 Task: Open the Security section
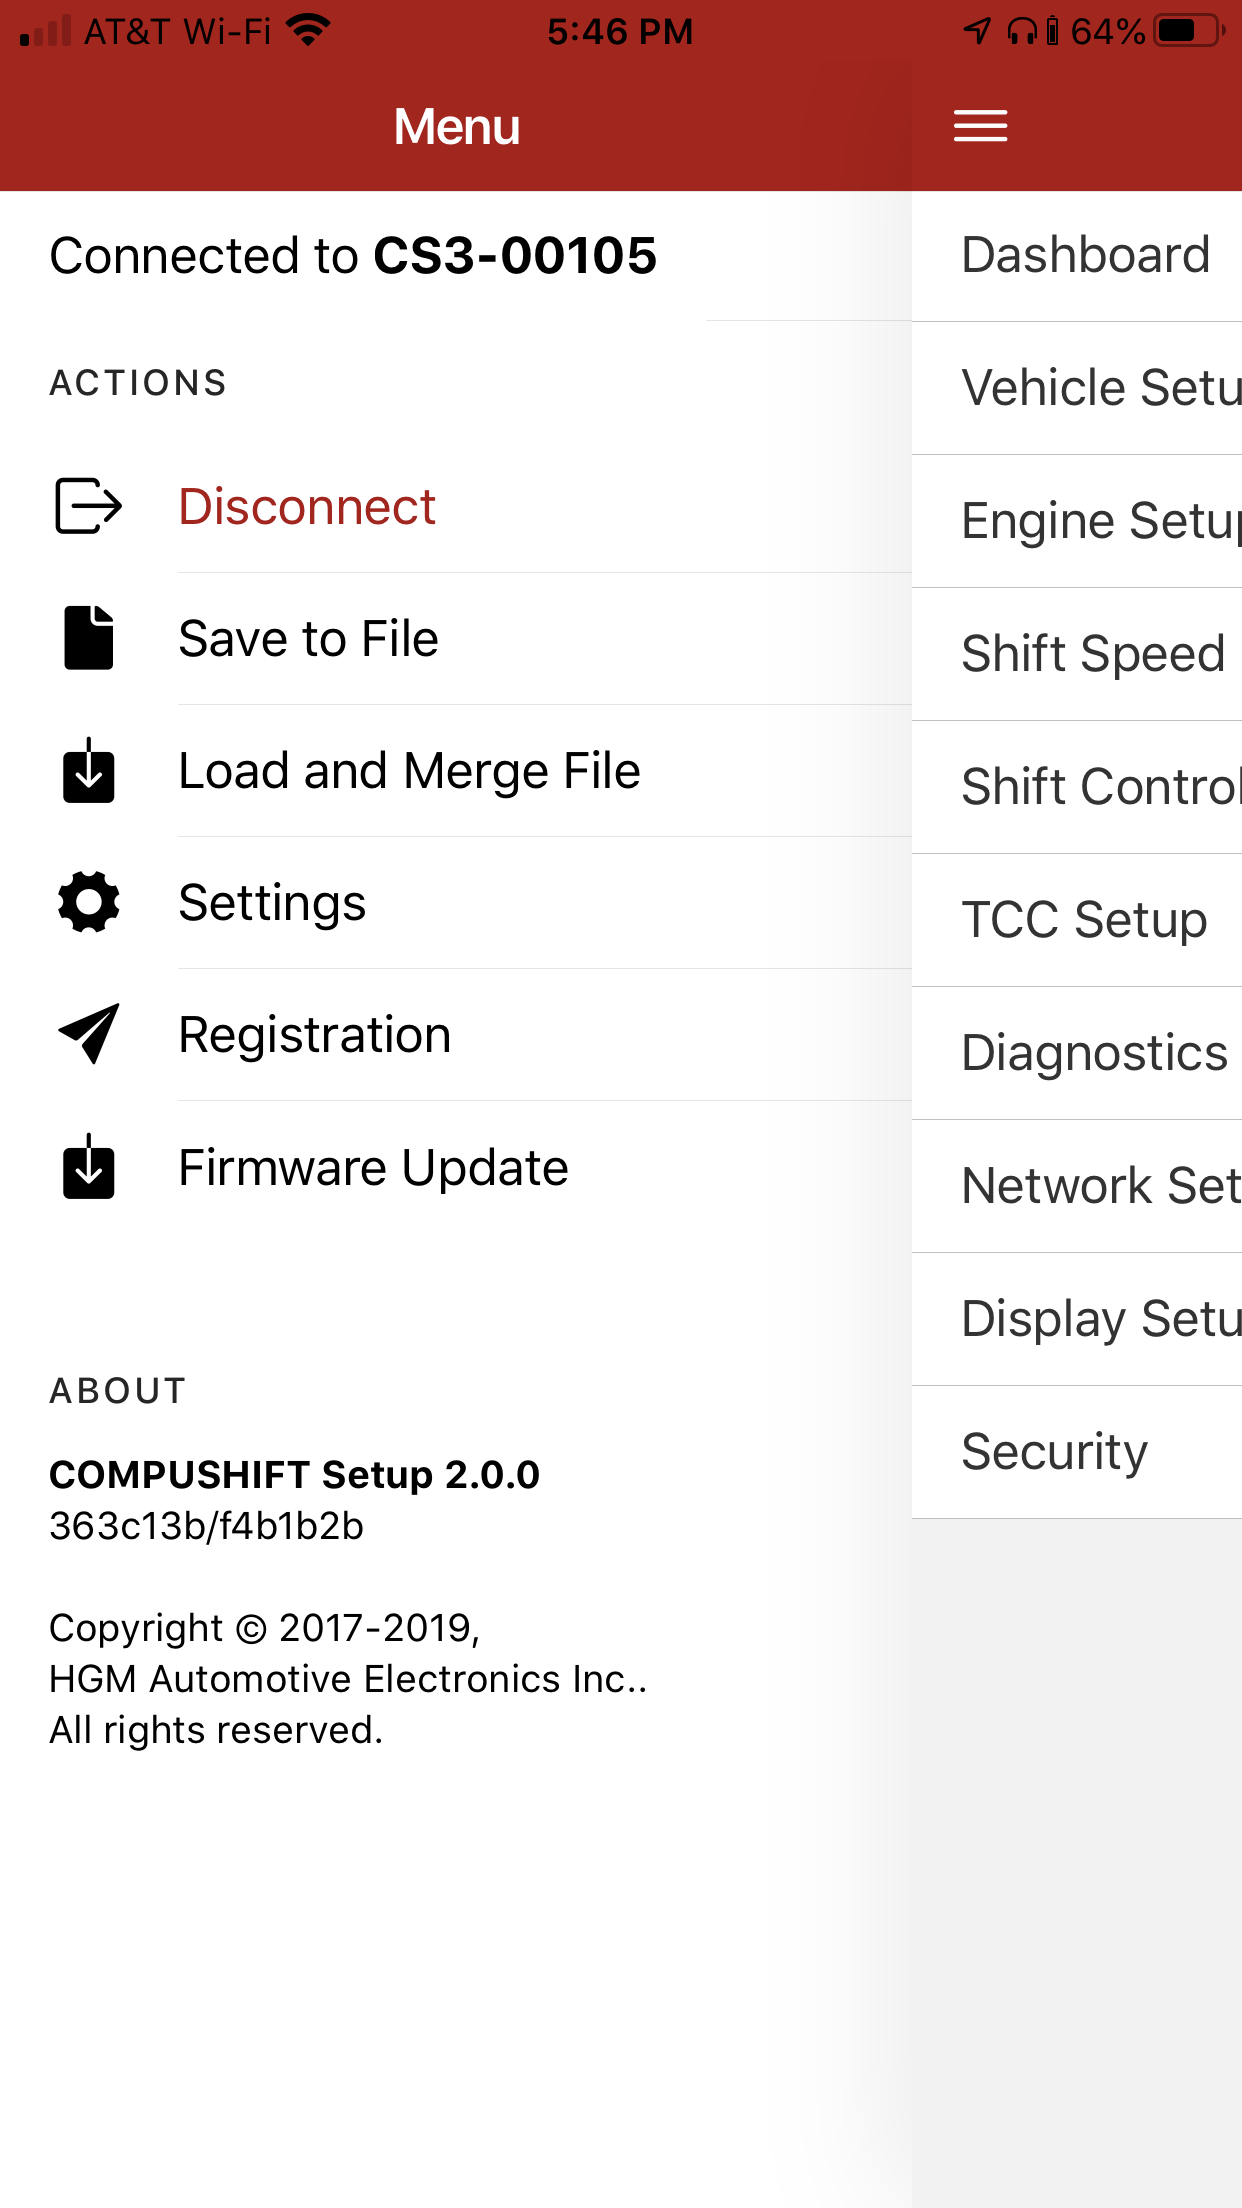[1053, 1451]
